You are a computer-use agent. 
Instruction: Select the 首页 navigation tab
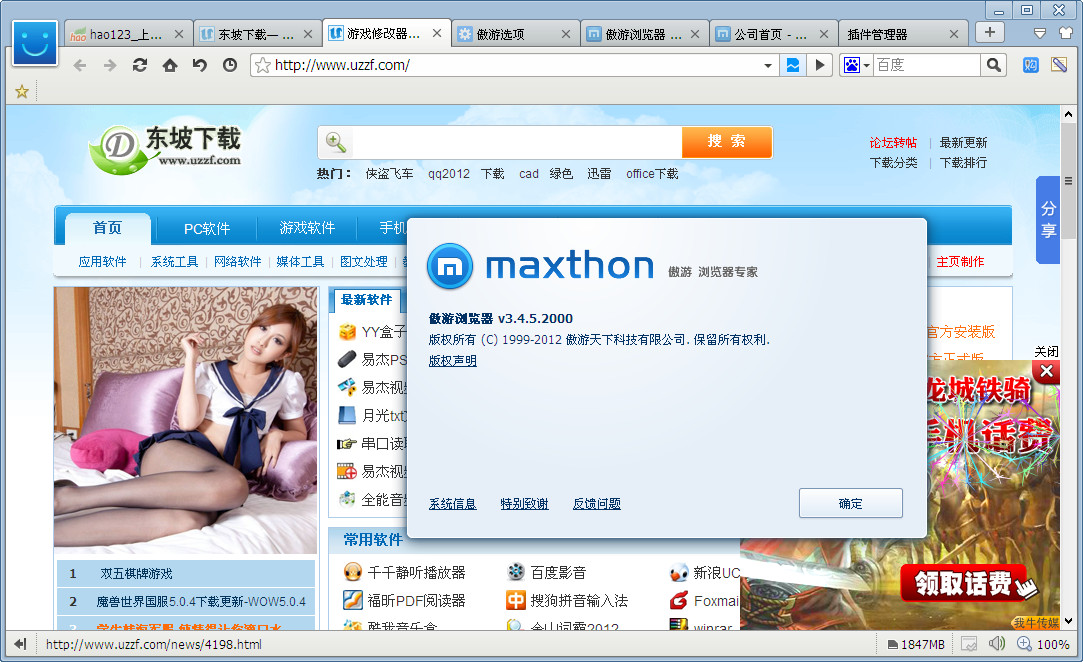[107, 228]
